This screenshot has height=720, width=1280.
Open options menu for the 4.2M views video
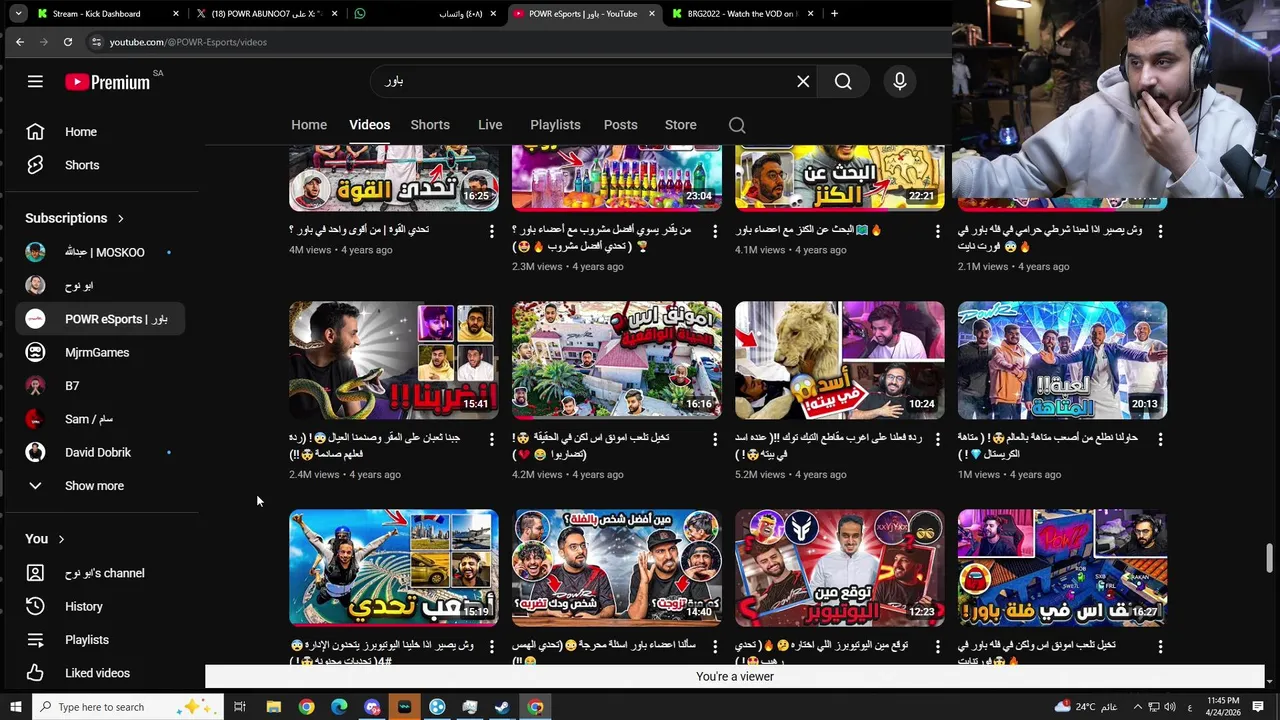(714, 439)
